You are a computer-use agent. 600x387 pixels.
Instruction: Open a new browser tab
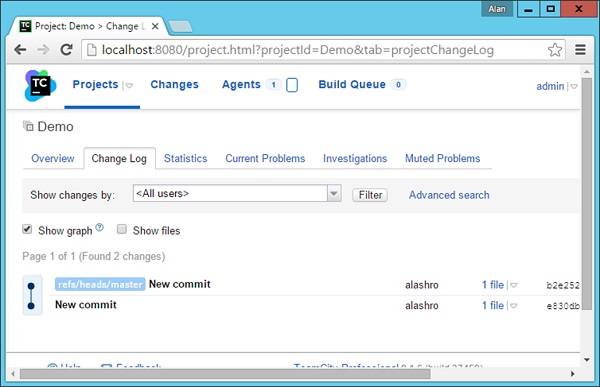181,26
